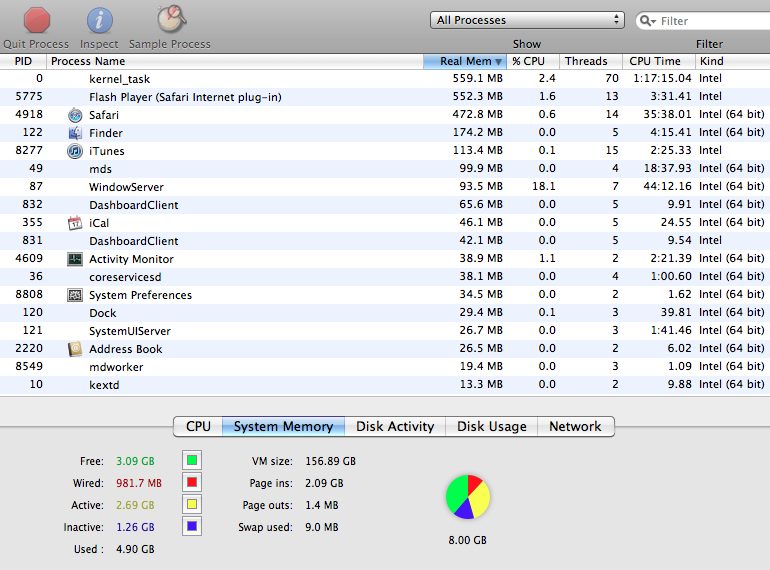The width and height of the screenshot is (770, 570).
Task: Toggle the Real Mem sort arrow
Action: coord(498,61)
